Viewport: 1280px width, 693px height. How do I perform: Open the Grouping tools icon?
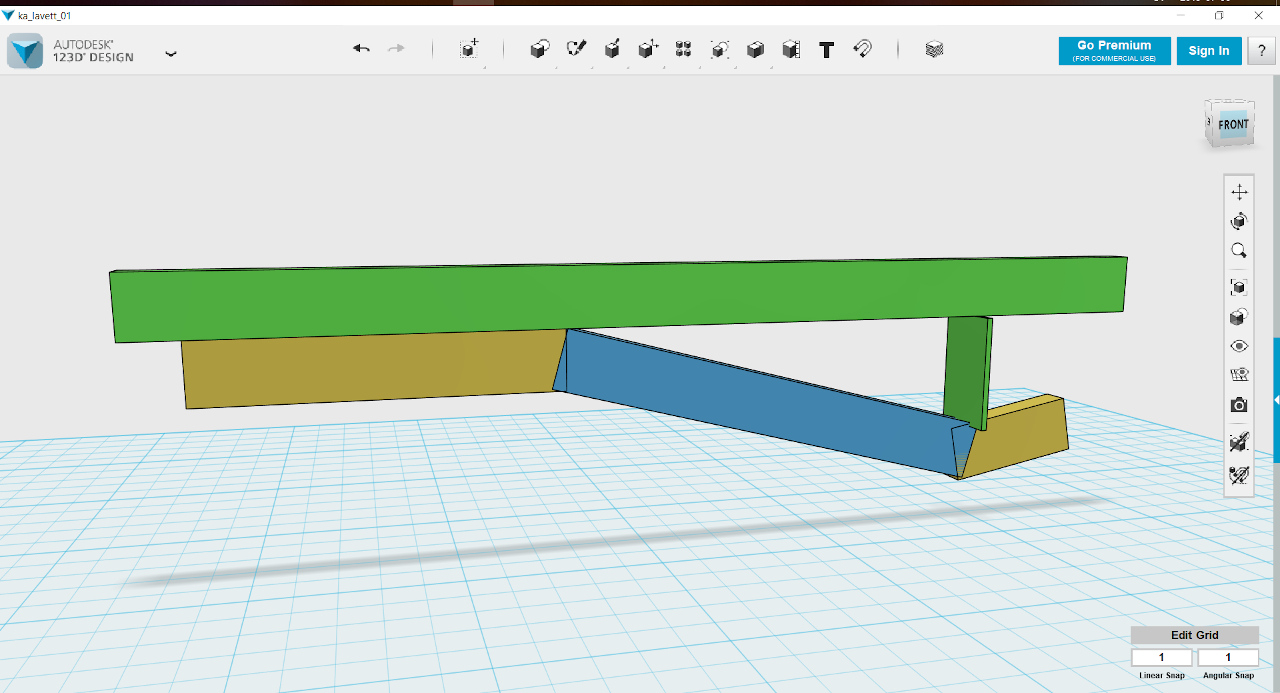719,49
